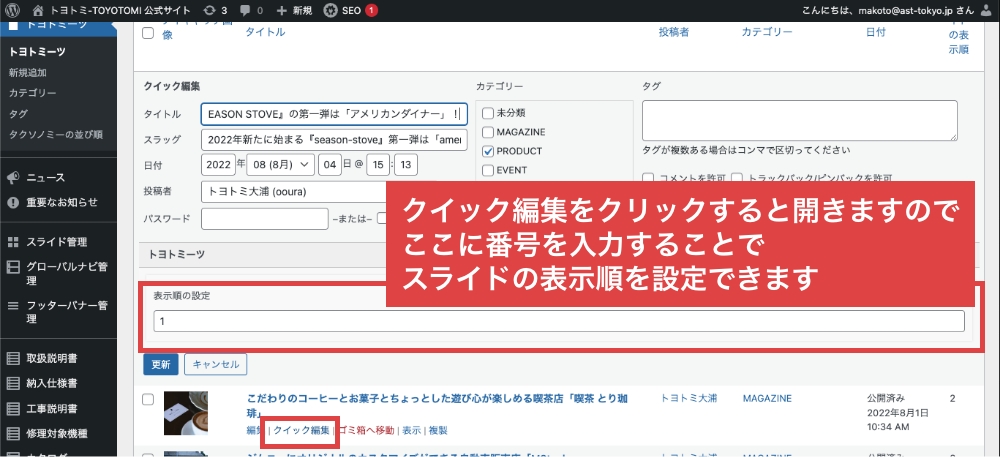Image resolution: width=1000 pixels, height=457 pixels.
Task: Click the 工事説明書 list icon
Action: [x=13, y=409]
